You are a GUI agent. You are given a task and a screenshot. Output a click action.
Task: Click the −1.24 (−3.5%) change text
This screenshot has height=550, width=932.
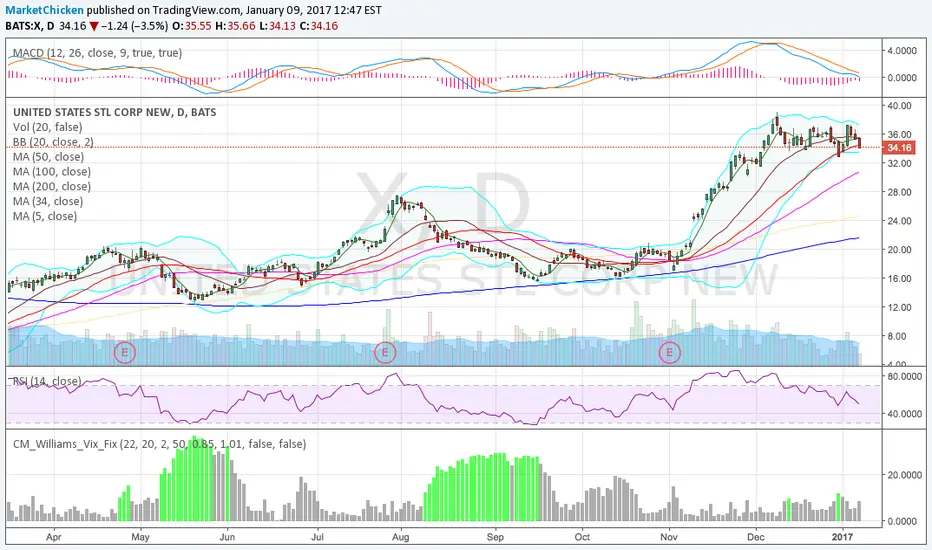tap(134, 26)
